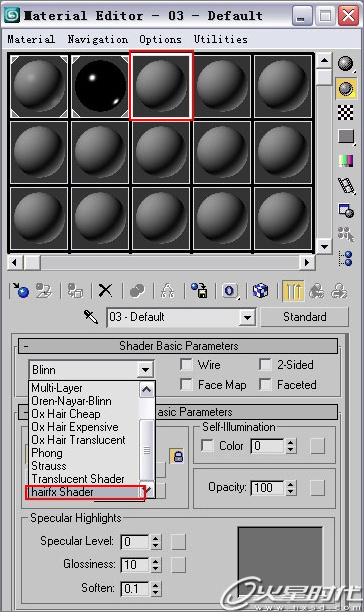Click Self-Illumination map button
The height and width of the screenshot is (612, 364).
click(317, 446)
